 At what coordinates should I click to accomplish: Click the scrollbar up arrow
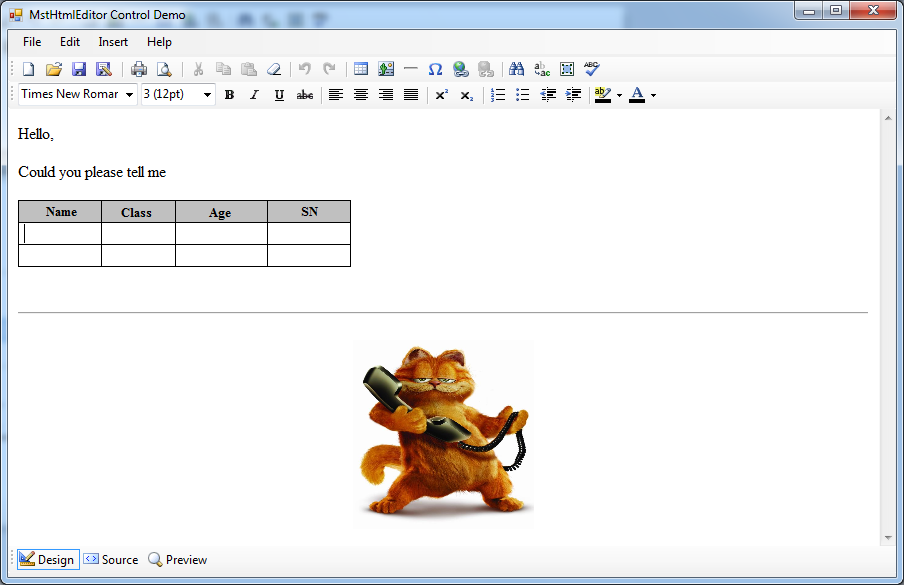pyautogui.click(x=888, y=118)
